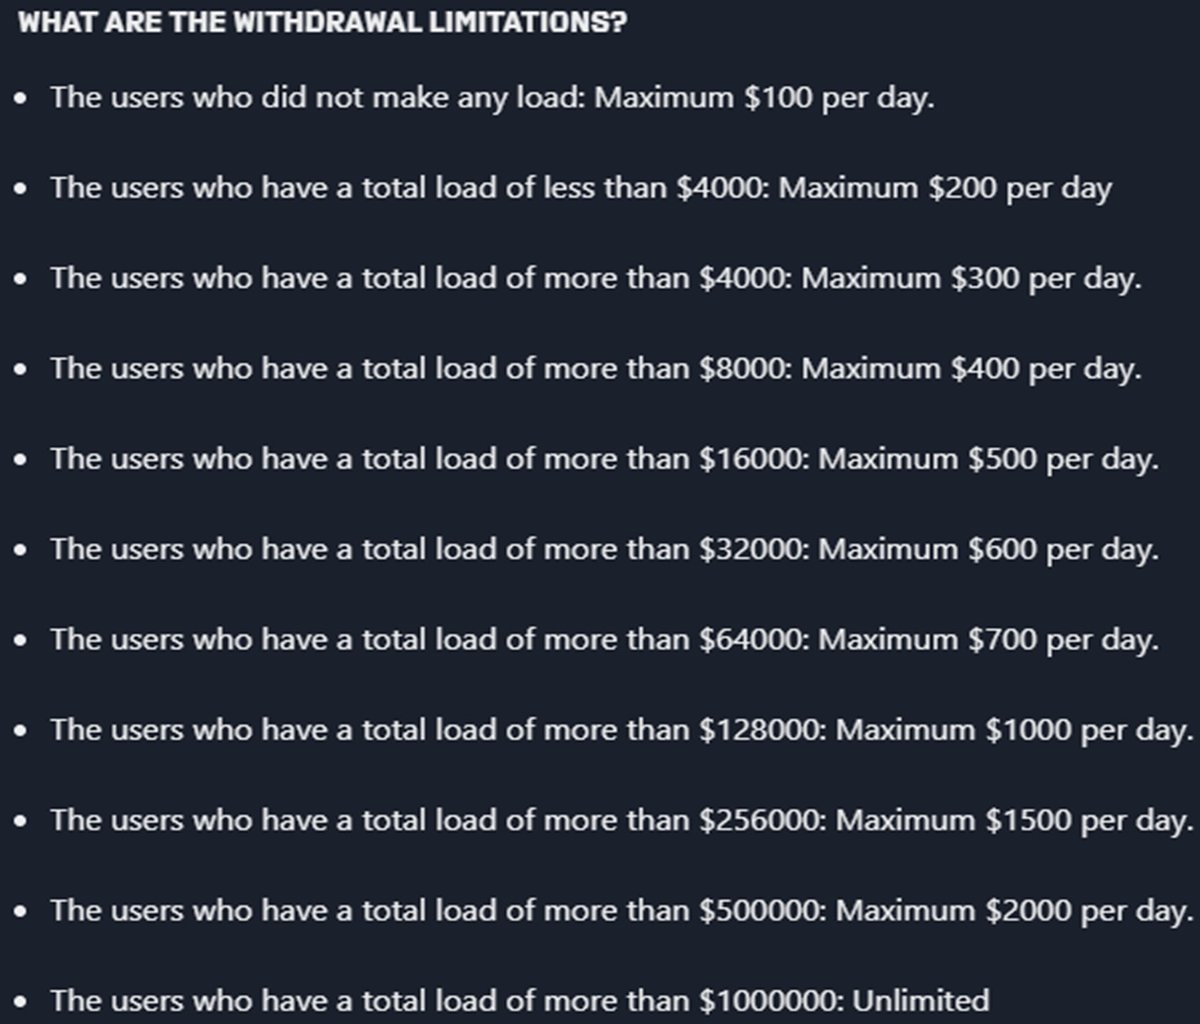Click the 'more than $4000' limit line

pyautogui.click(x=596, y=278)
